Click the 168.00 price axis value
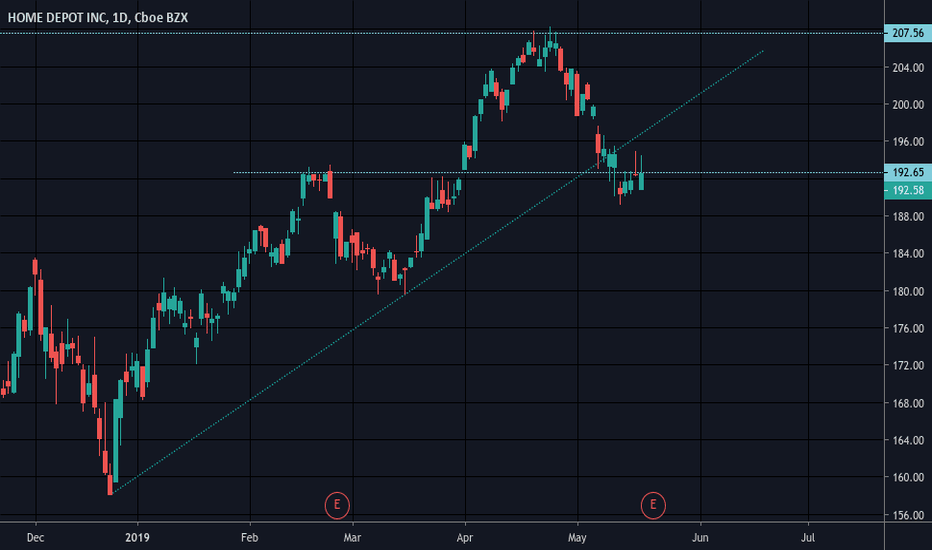Screen dimensions: 932x550 [x=908, y=403]
